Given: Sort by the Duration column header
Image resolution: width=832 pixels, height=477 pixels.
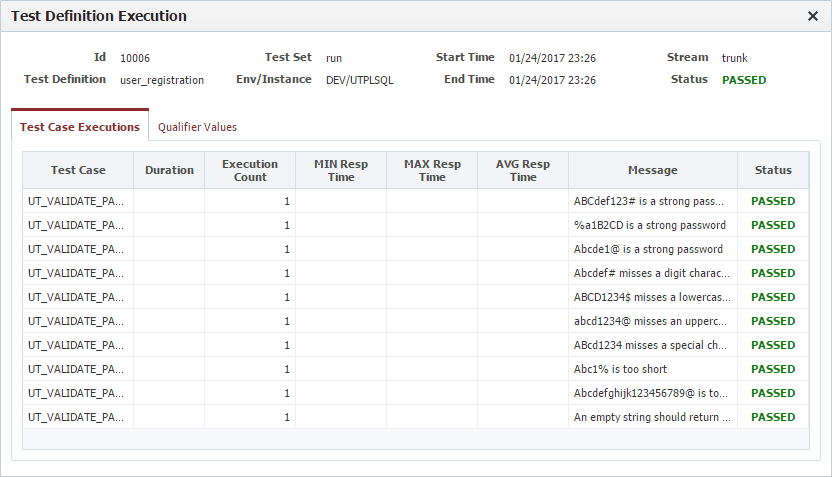Looking at the screenshot, I should [169, 170].
